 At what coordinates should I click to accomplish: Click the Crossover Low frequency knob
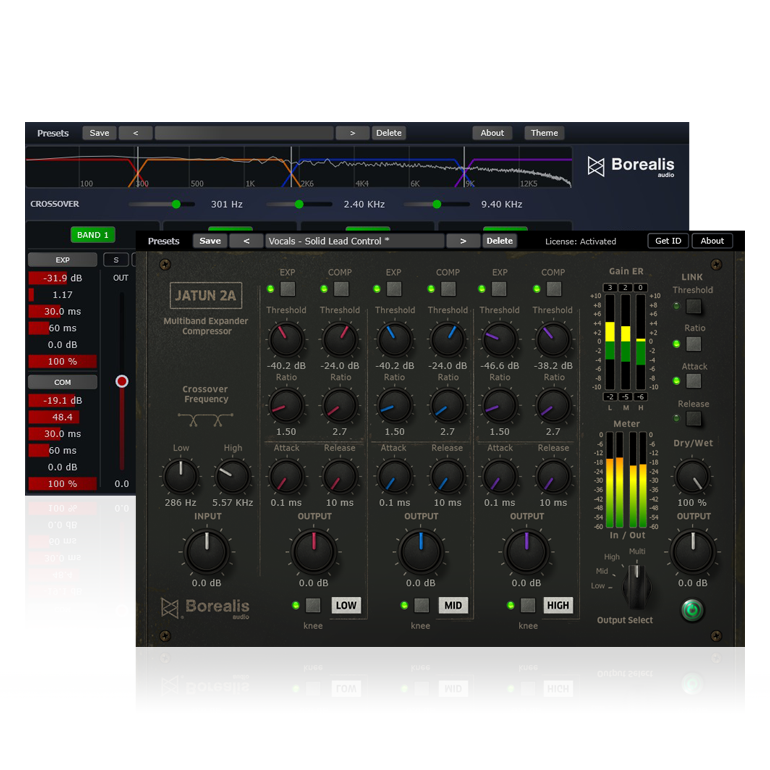[x=181, y=476]
